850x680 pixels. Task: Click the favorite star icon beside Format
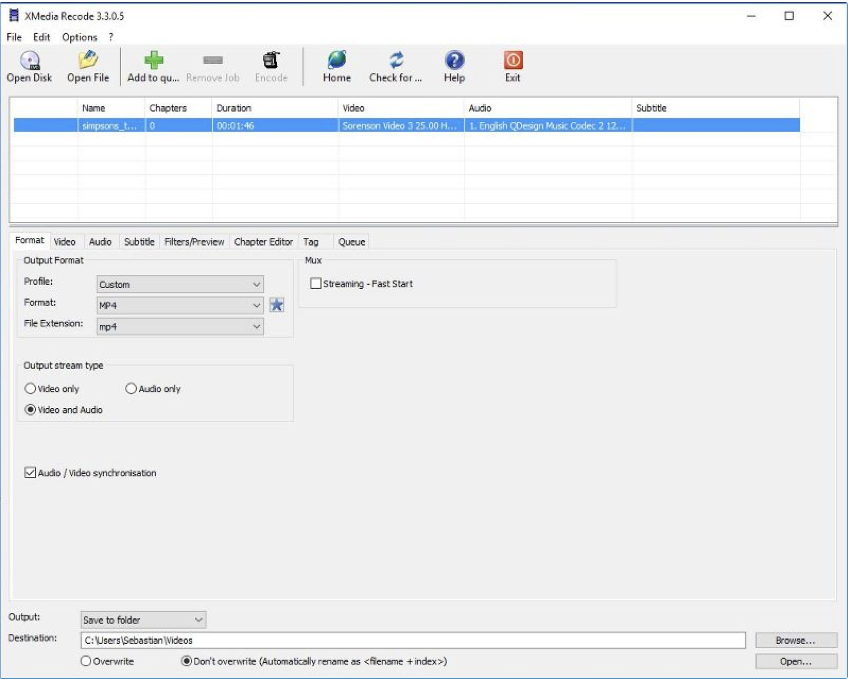point(276,305)
